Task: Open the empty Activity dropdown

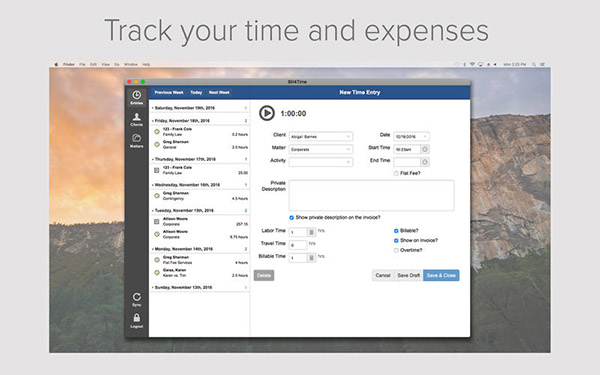Action: pyautogui.click(x=321, y=162)
